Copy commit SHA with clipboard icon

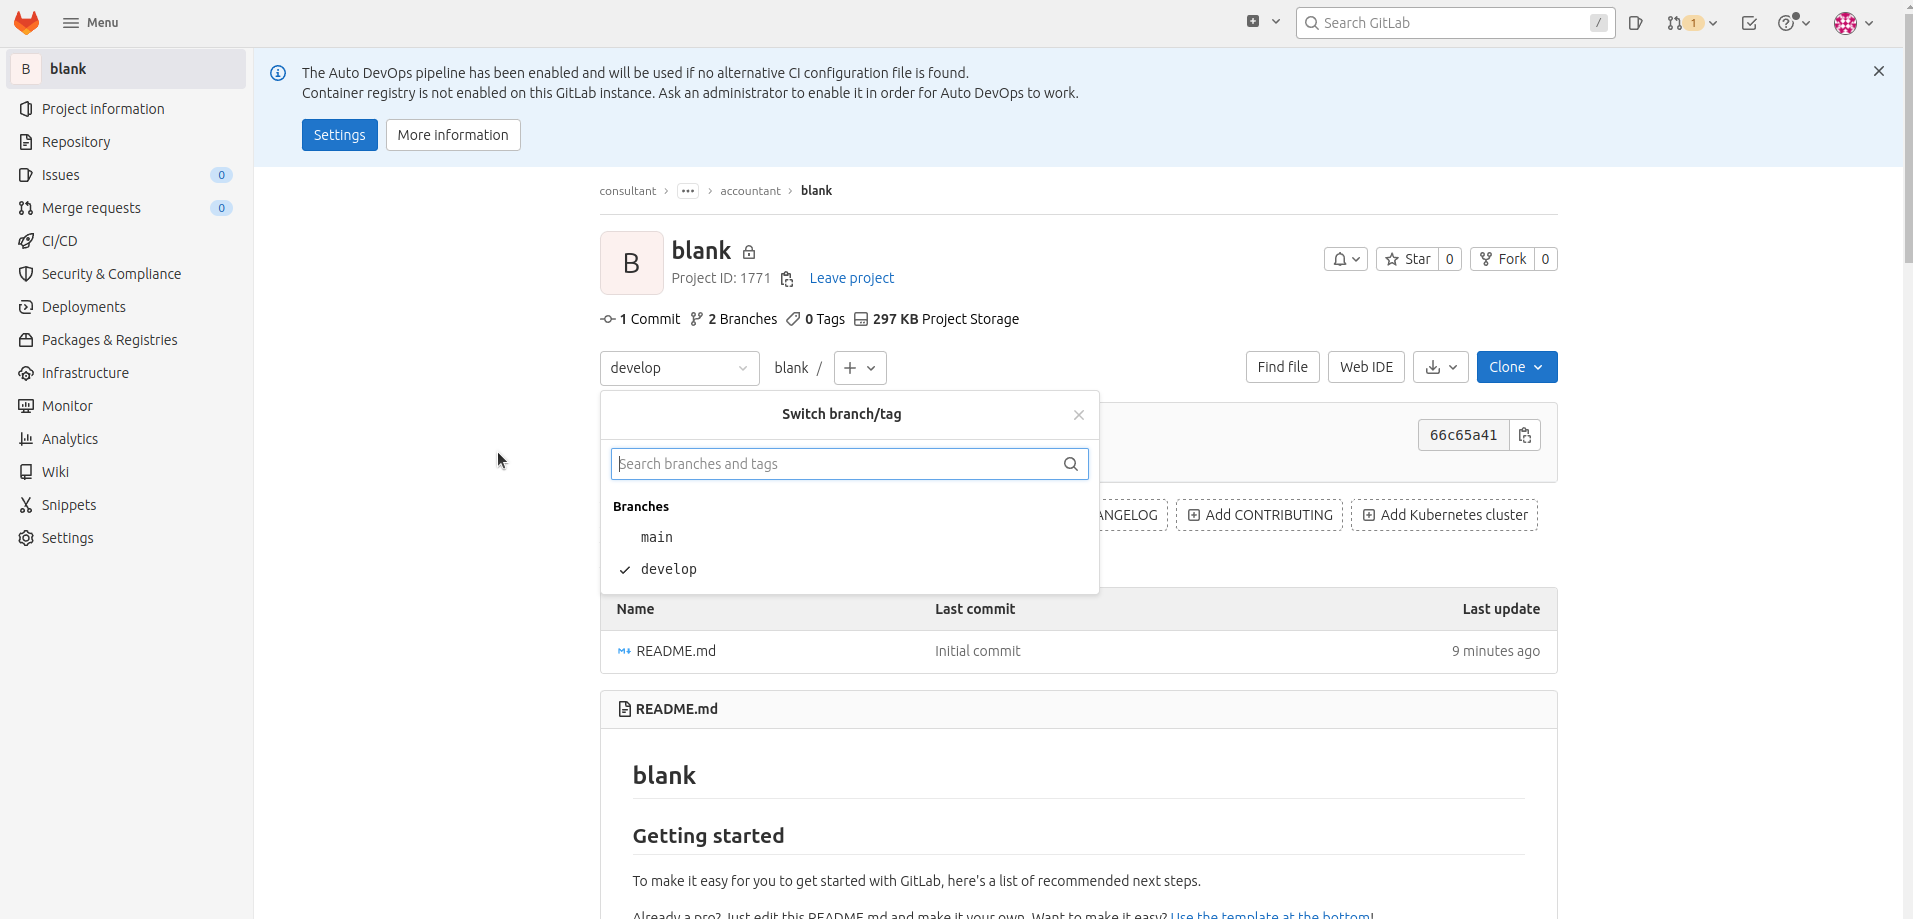(x=1525, y=435)
